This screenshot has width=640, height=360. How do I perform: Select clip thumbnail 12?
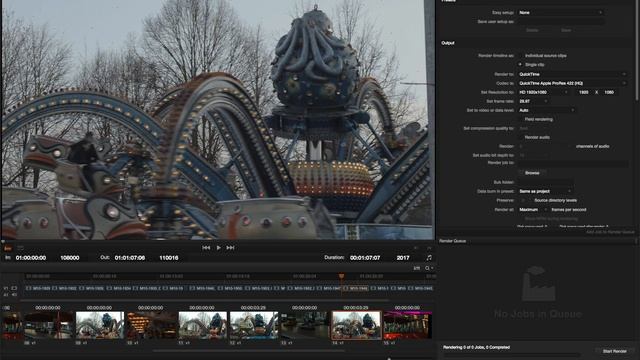(254, 325)
